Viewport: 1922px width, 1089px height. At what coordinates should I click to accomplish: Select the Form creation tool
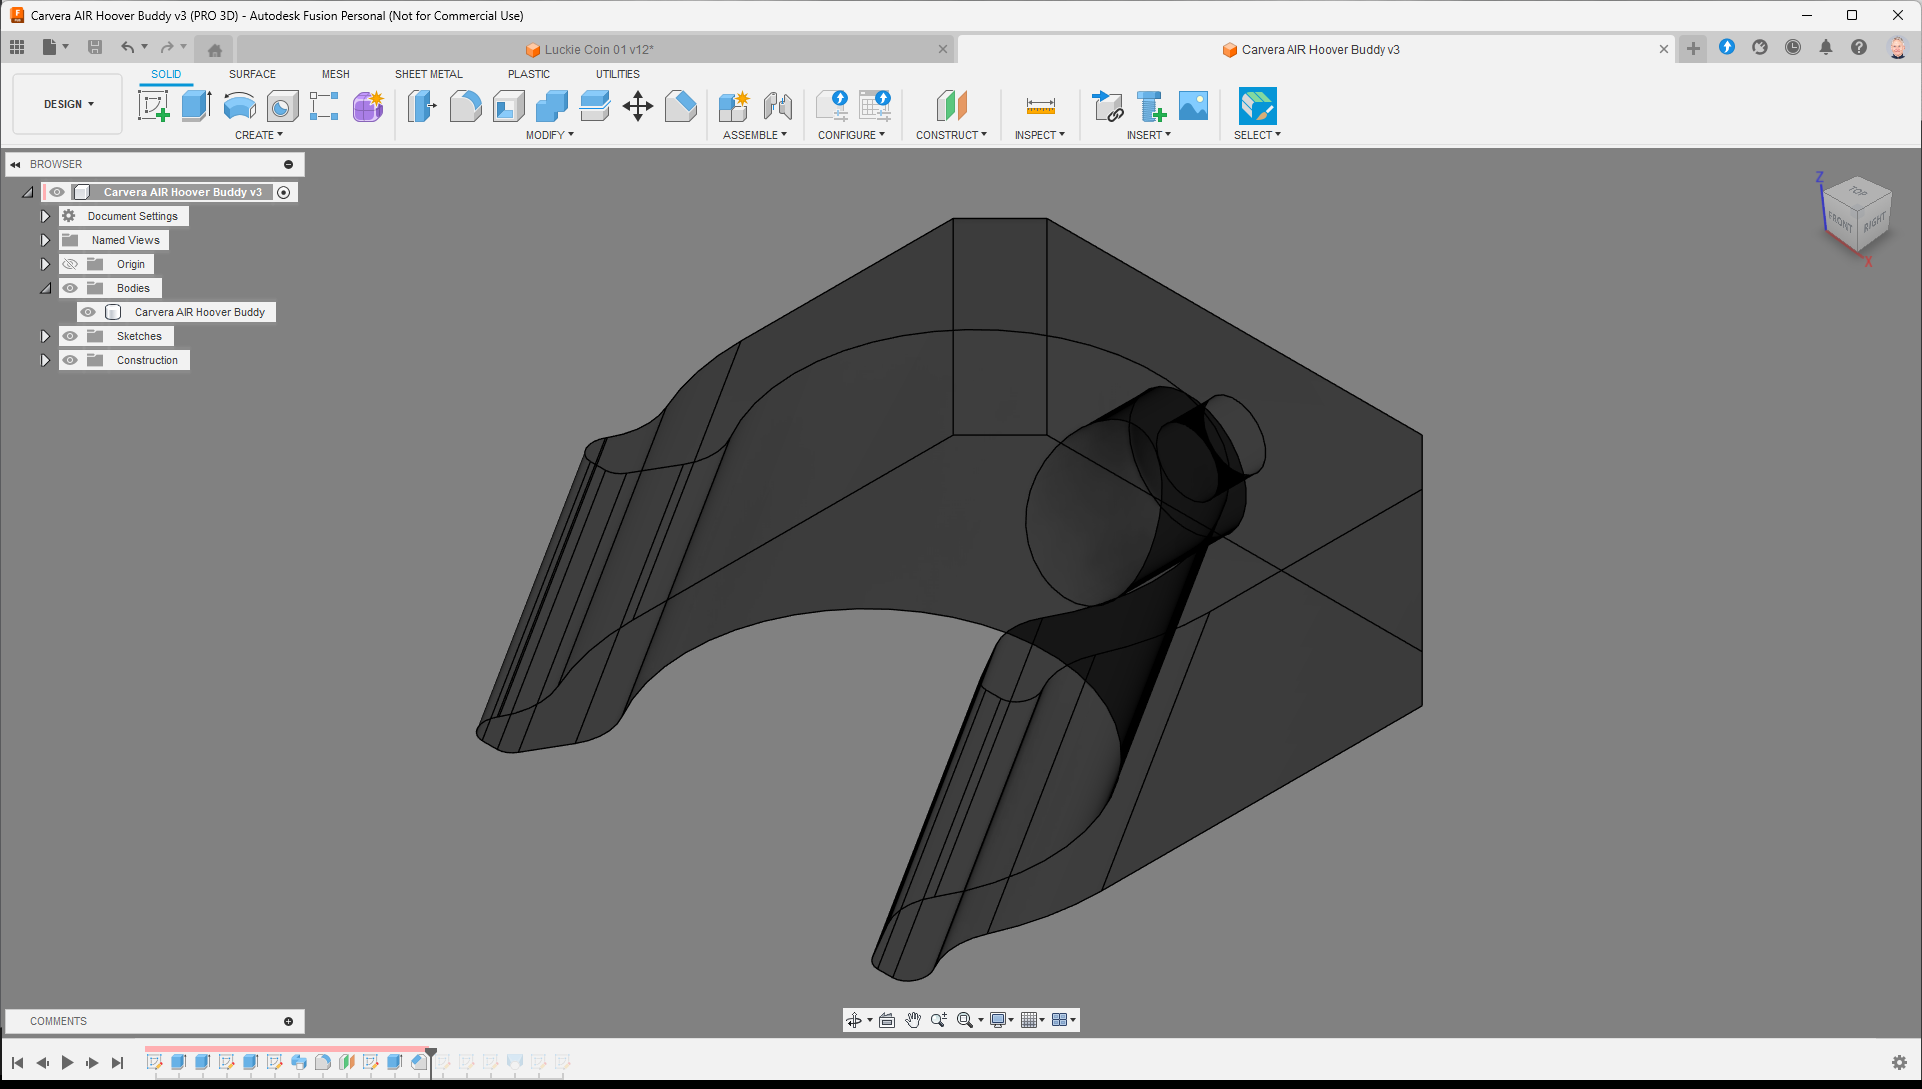[x=368, y=106]
